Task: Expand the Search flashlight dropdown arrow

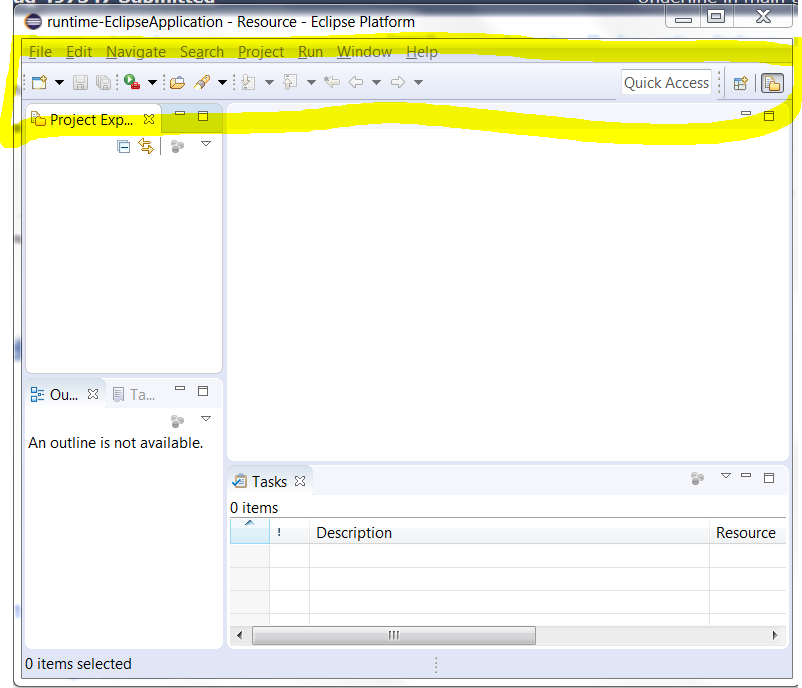Action: coord(222,82)
